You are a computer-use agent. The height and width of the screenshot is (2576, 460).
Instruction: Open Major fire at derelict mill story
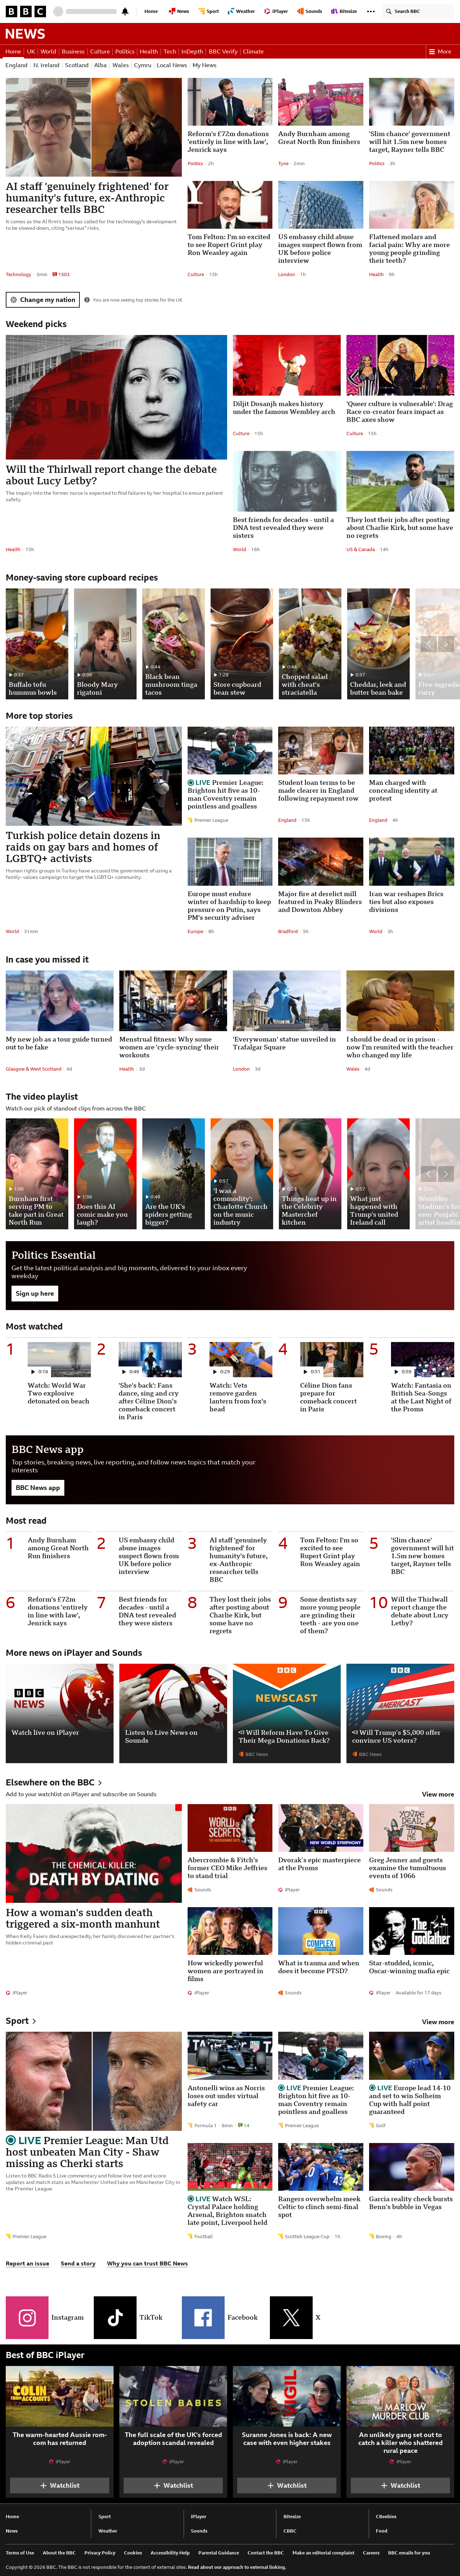[x=320, y=902]
